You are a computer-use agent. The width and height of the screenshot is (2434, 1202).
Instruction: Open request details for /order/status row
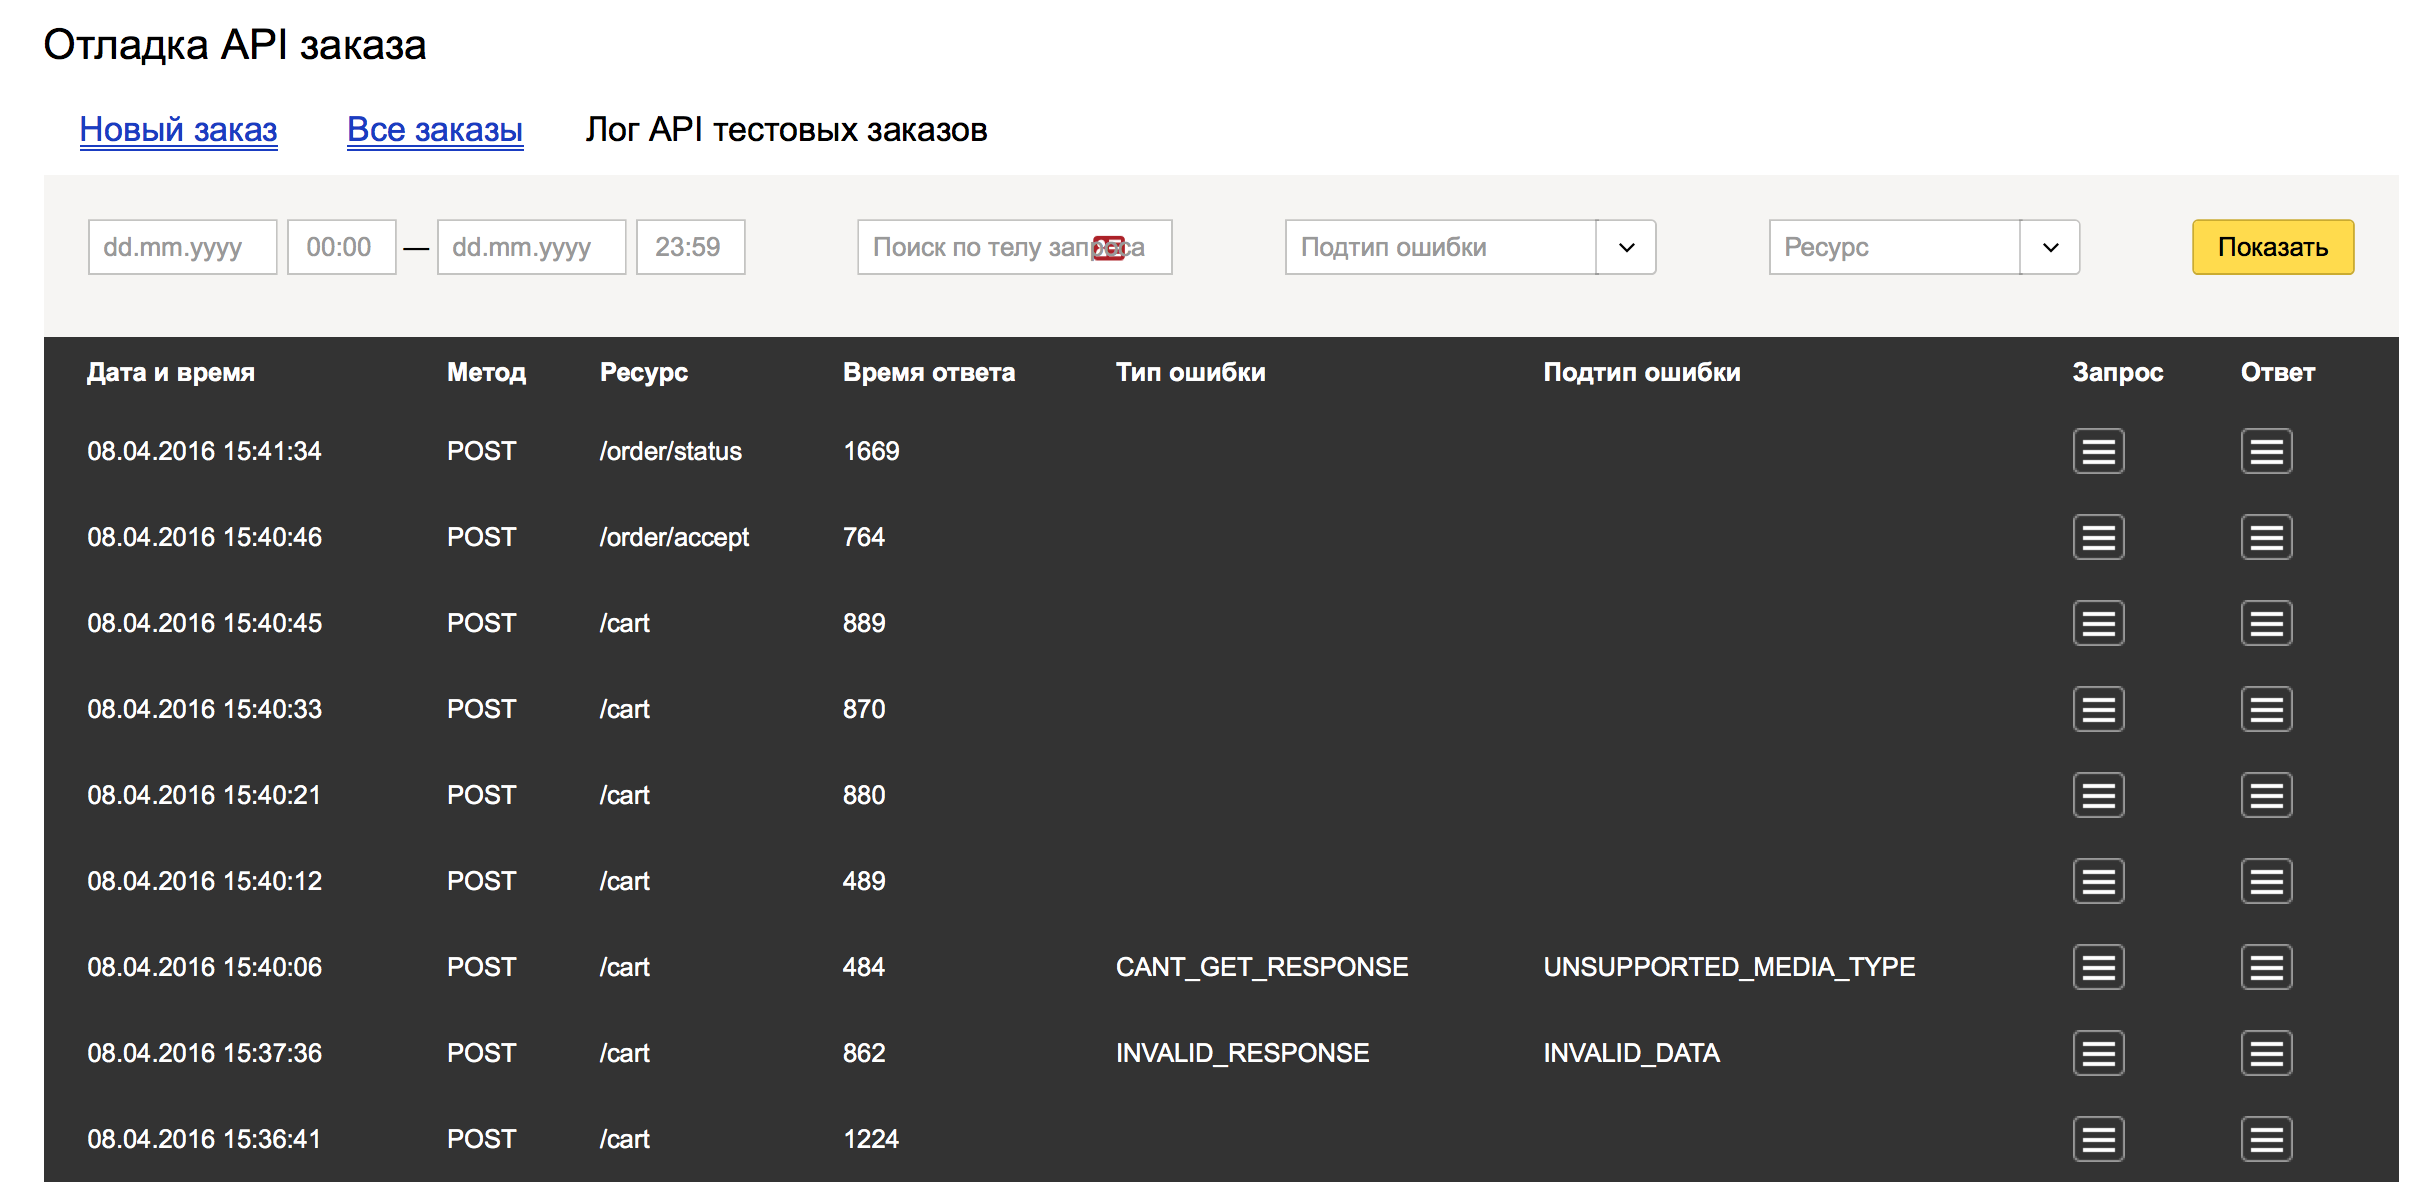pyautogui.click(x=2098, y=451)
